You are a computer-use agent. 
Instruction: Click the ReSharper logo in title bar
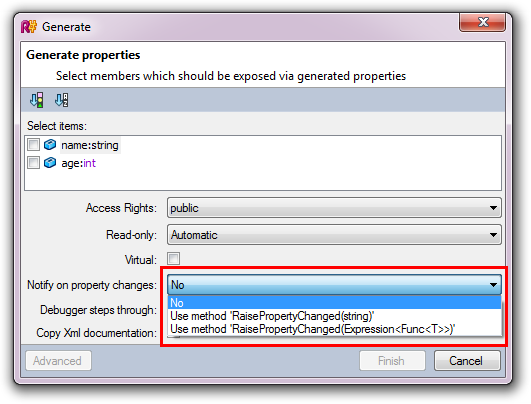pyautogui.click(x=28, y=26)
